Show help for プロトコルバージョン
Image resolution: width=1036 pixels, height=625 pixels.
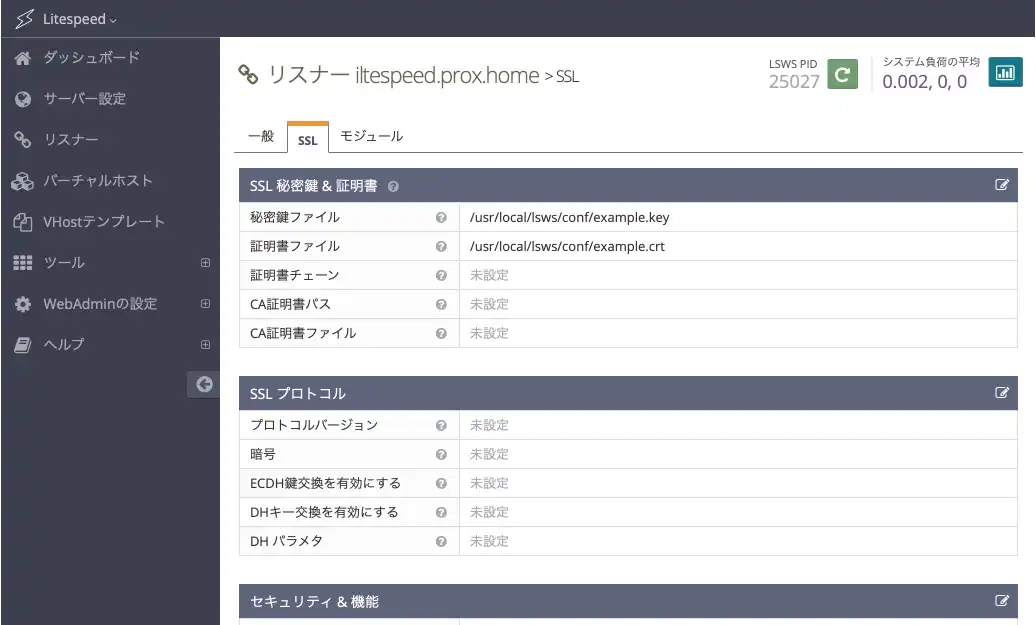pyautogui.click(x=441, y=425)
